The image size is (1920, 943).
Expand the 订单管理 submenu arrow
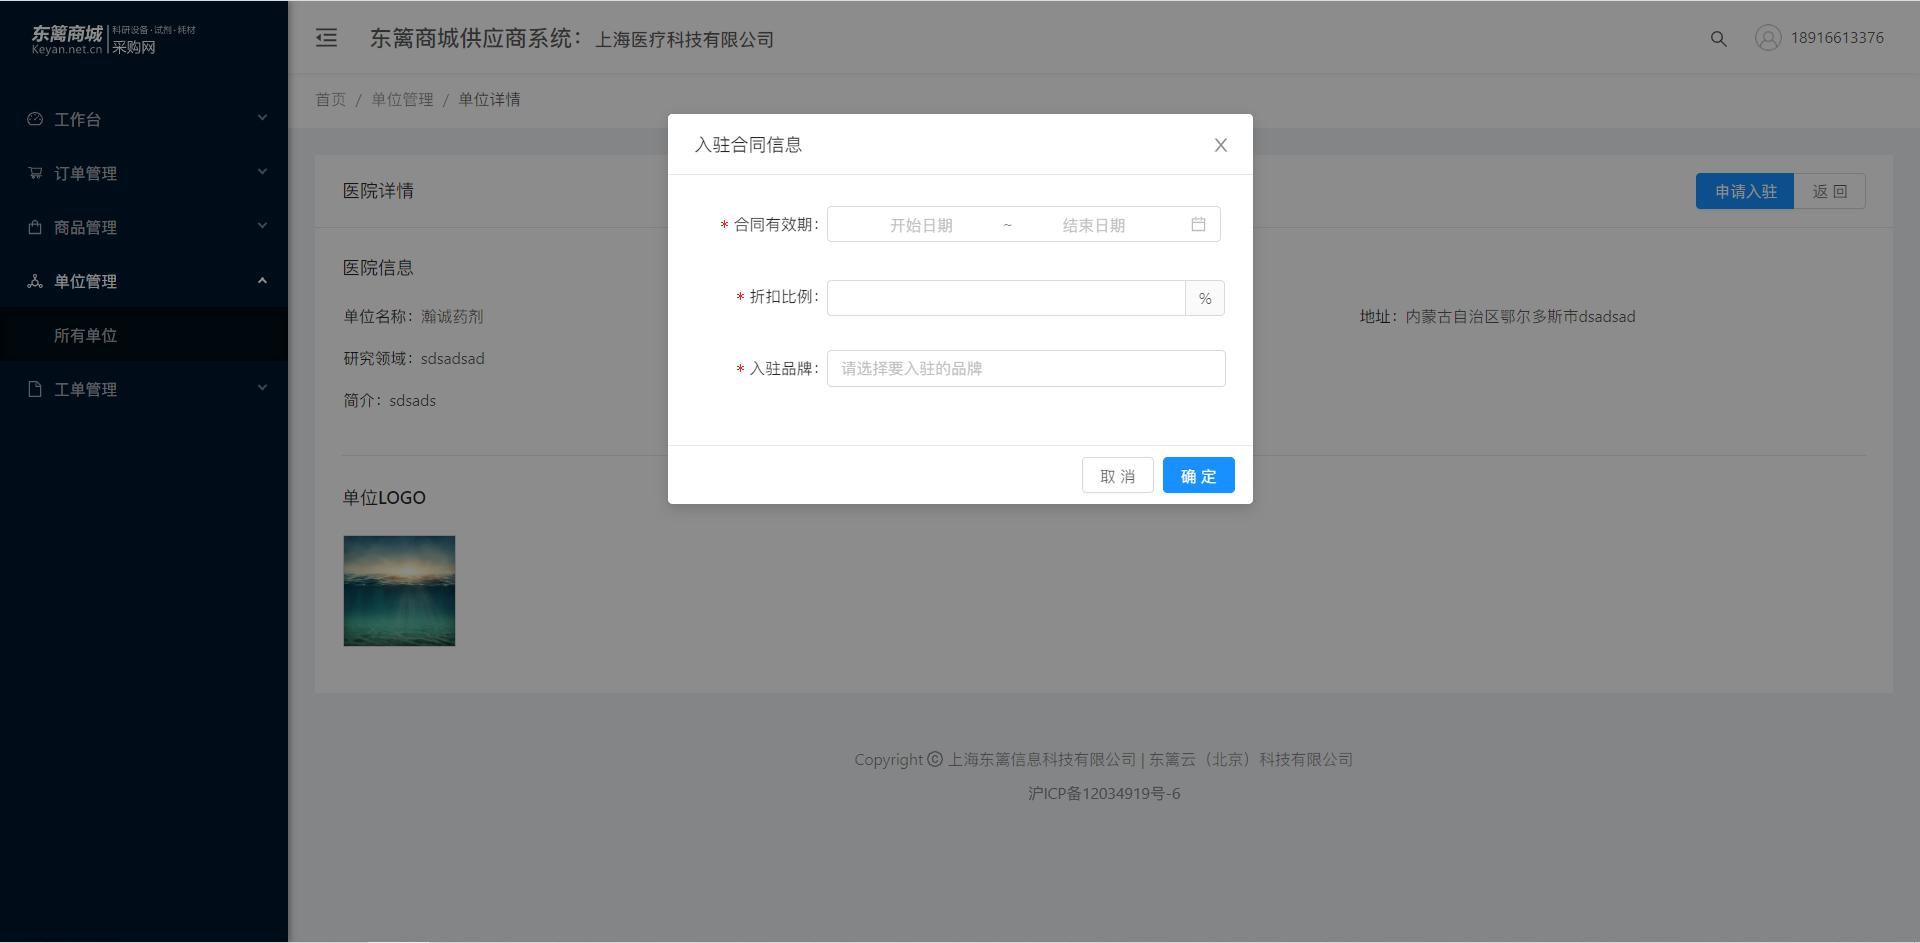click(262, 172)
